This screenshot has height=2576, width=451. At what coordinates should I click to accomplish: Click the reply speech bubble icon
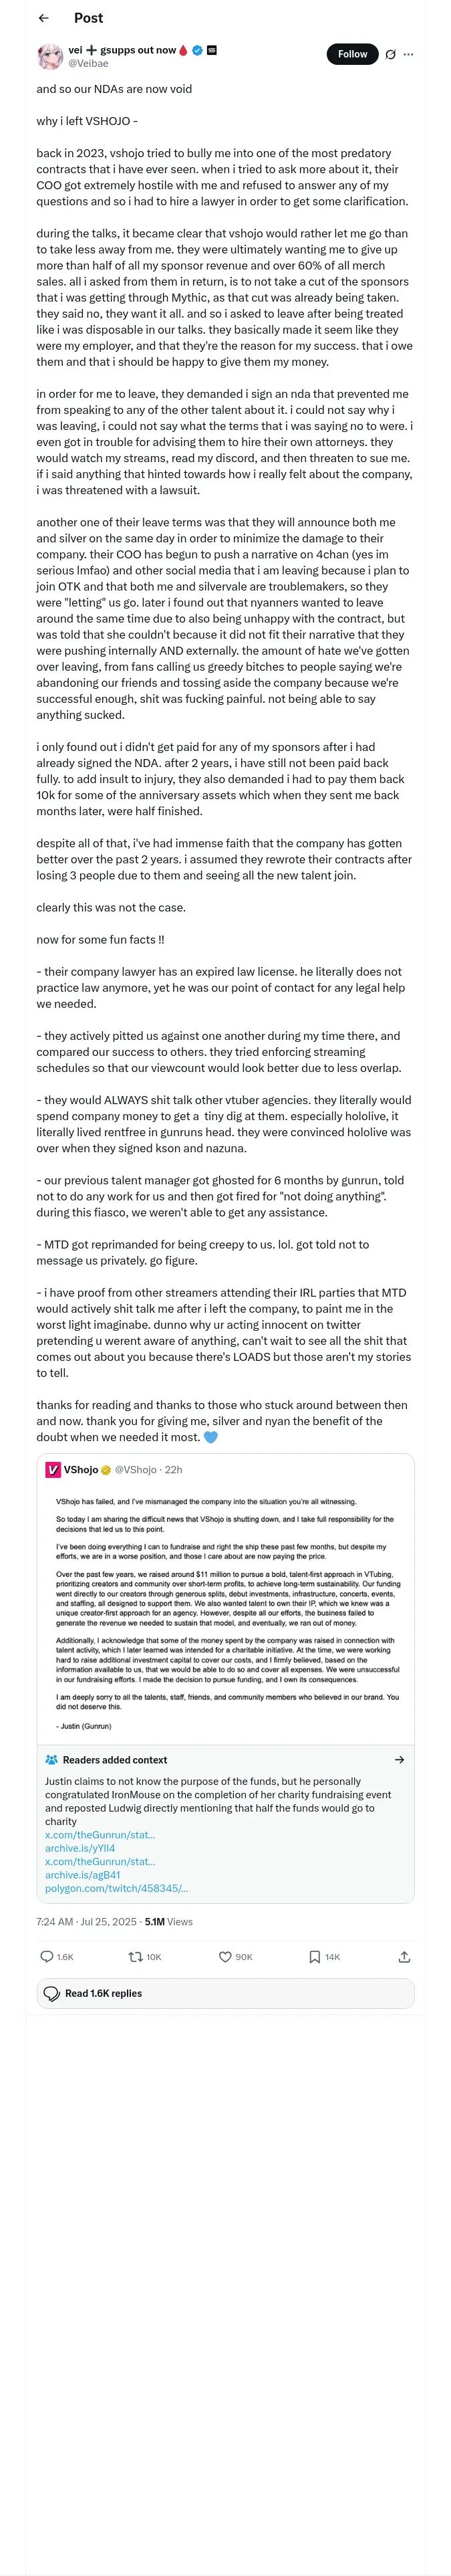coord(47,1956)
